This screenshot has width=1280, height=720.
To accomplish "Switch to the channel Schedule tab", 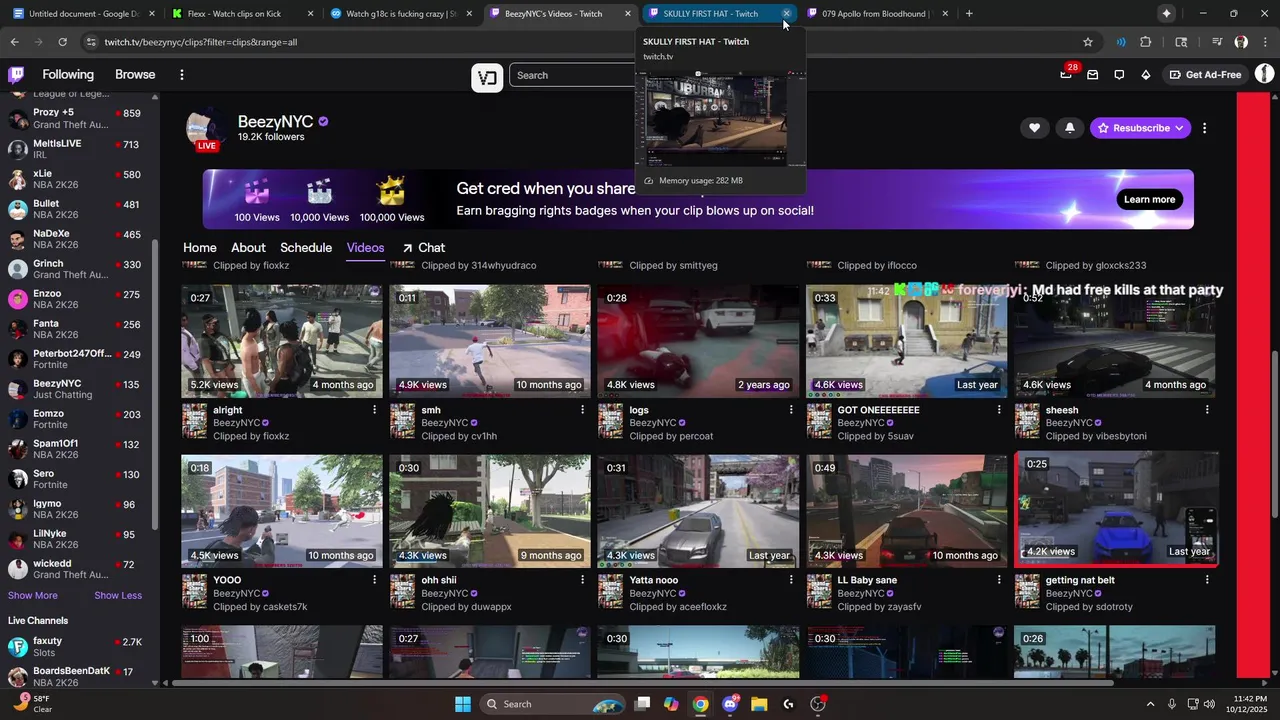I will pos(306,248).
